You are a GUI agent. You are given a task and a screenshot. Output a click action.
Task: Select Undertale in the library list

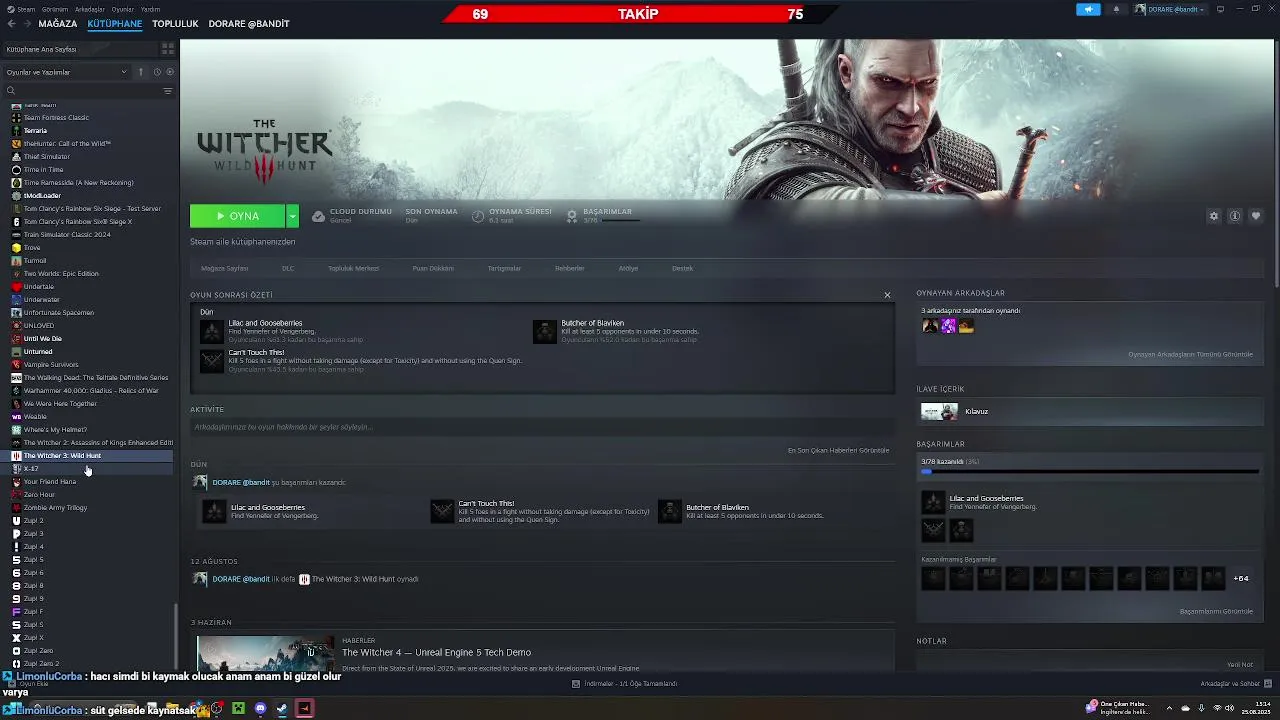[x=39, y=286]
